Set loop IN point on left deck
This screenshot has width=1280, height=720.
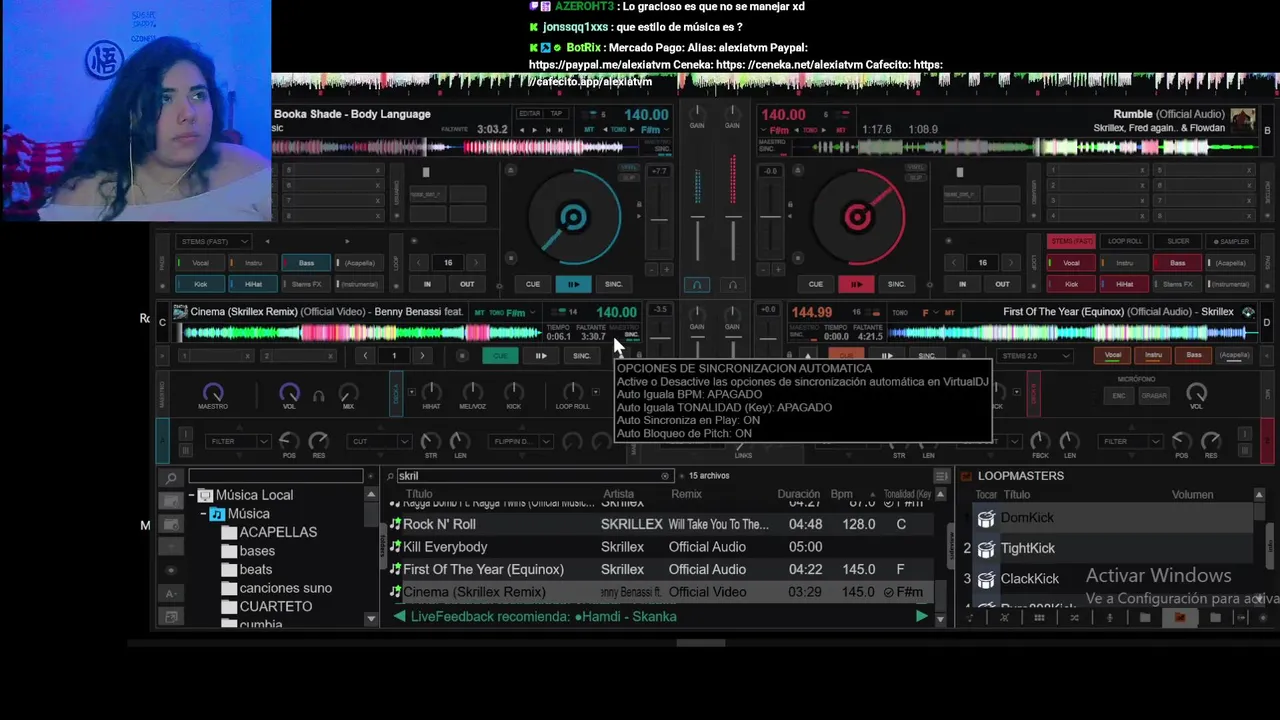coord(427,284)
